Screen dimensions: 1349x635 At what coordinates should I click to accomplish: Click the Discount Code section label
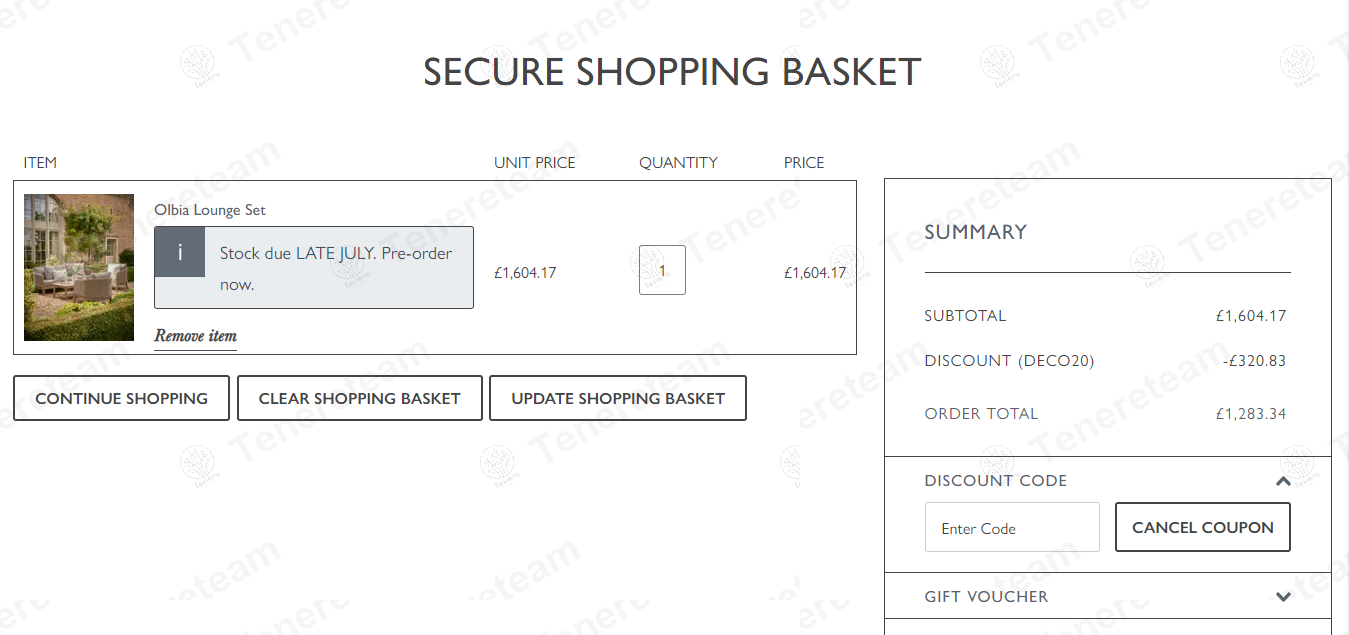coord(995,481)
